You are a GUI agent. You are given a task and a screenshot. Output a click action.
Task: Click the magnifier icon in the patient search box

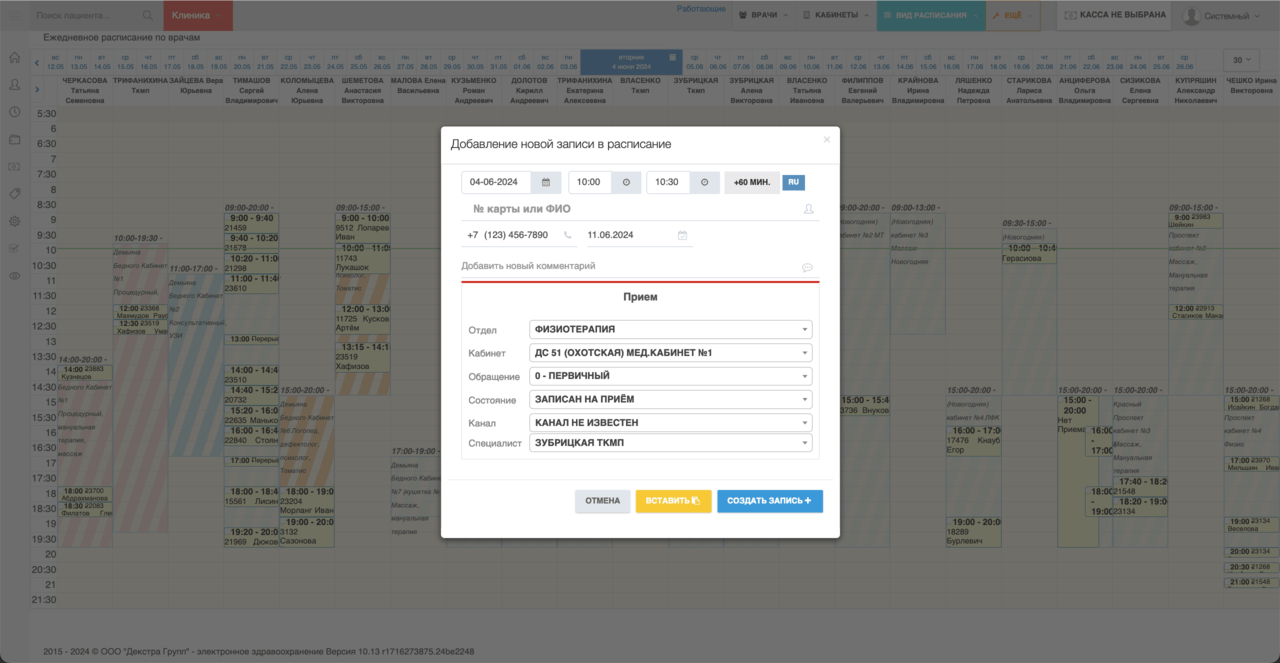(148, 16)
